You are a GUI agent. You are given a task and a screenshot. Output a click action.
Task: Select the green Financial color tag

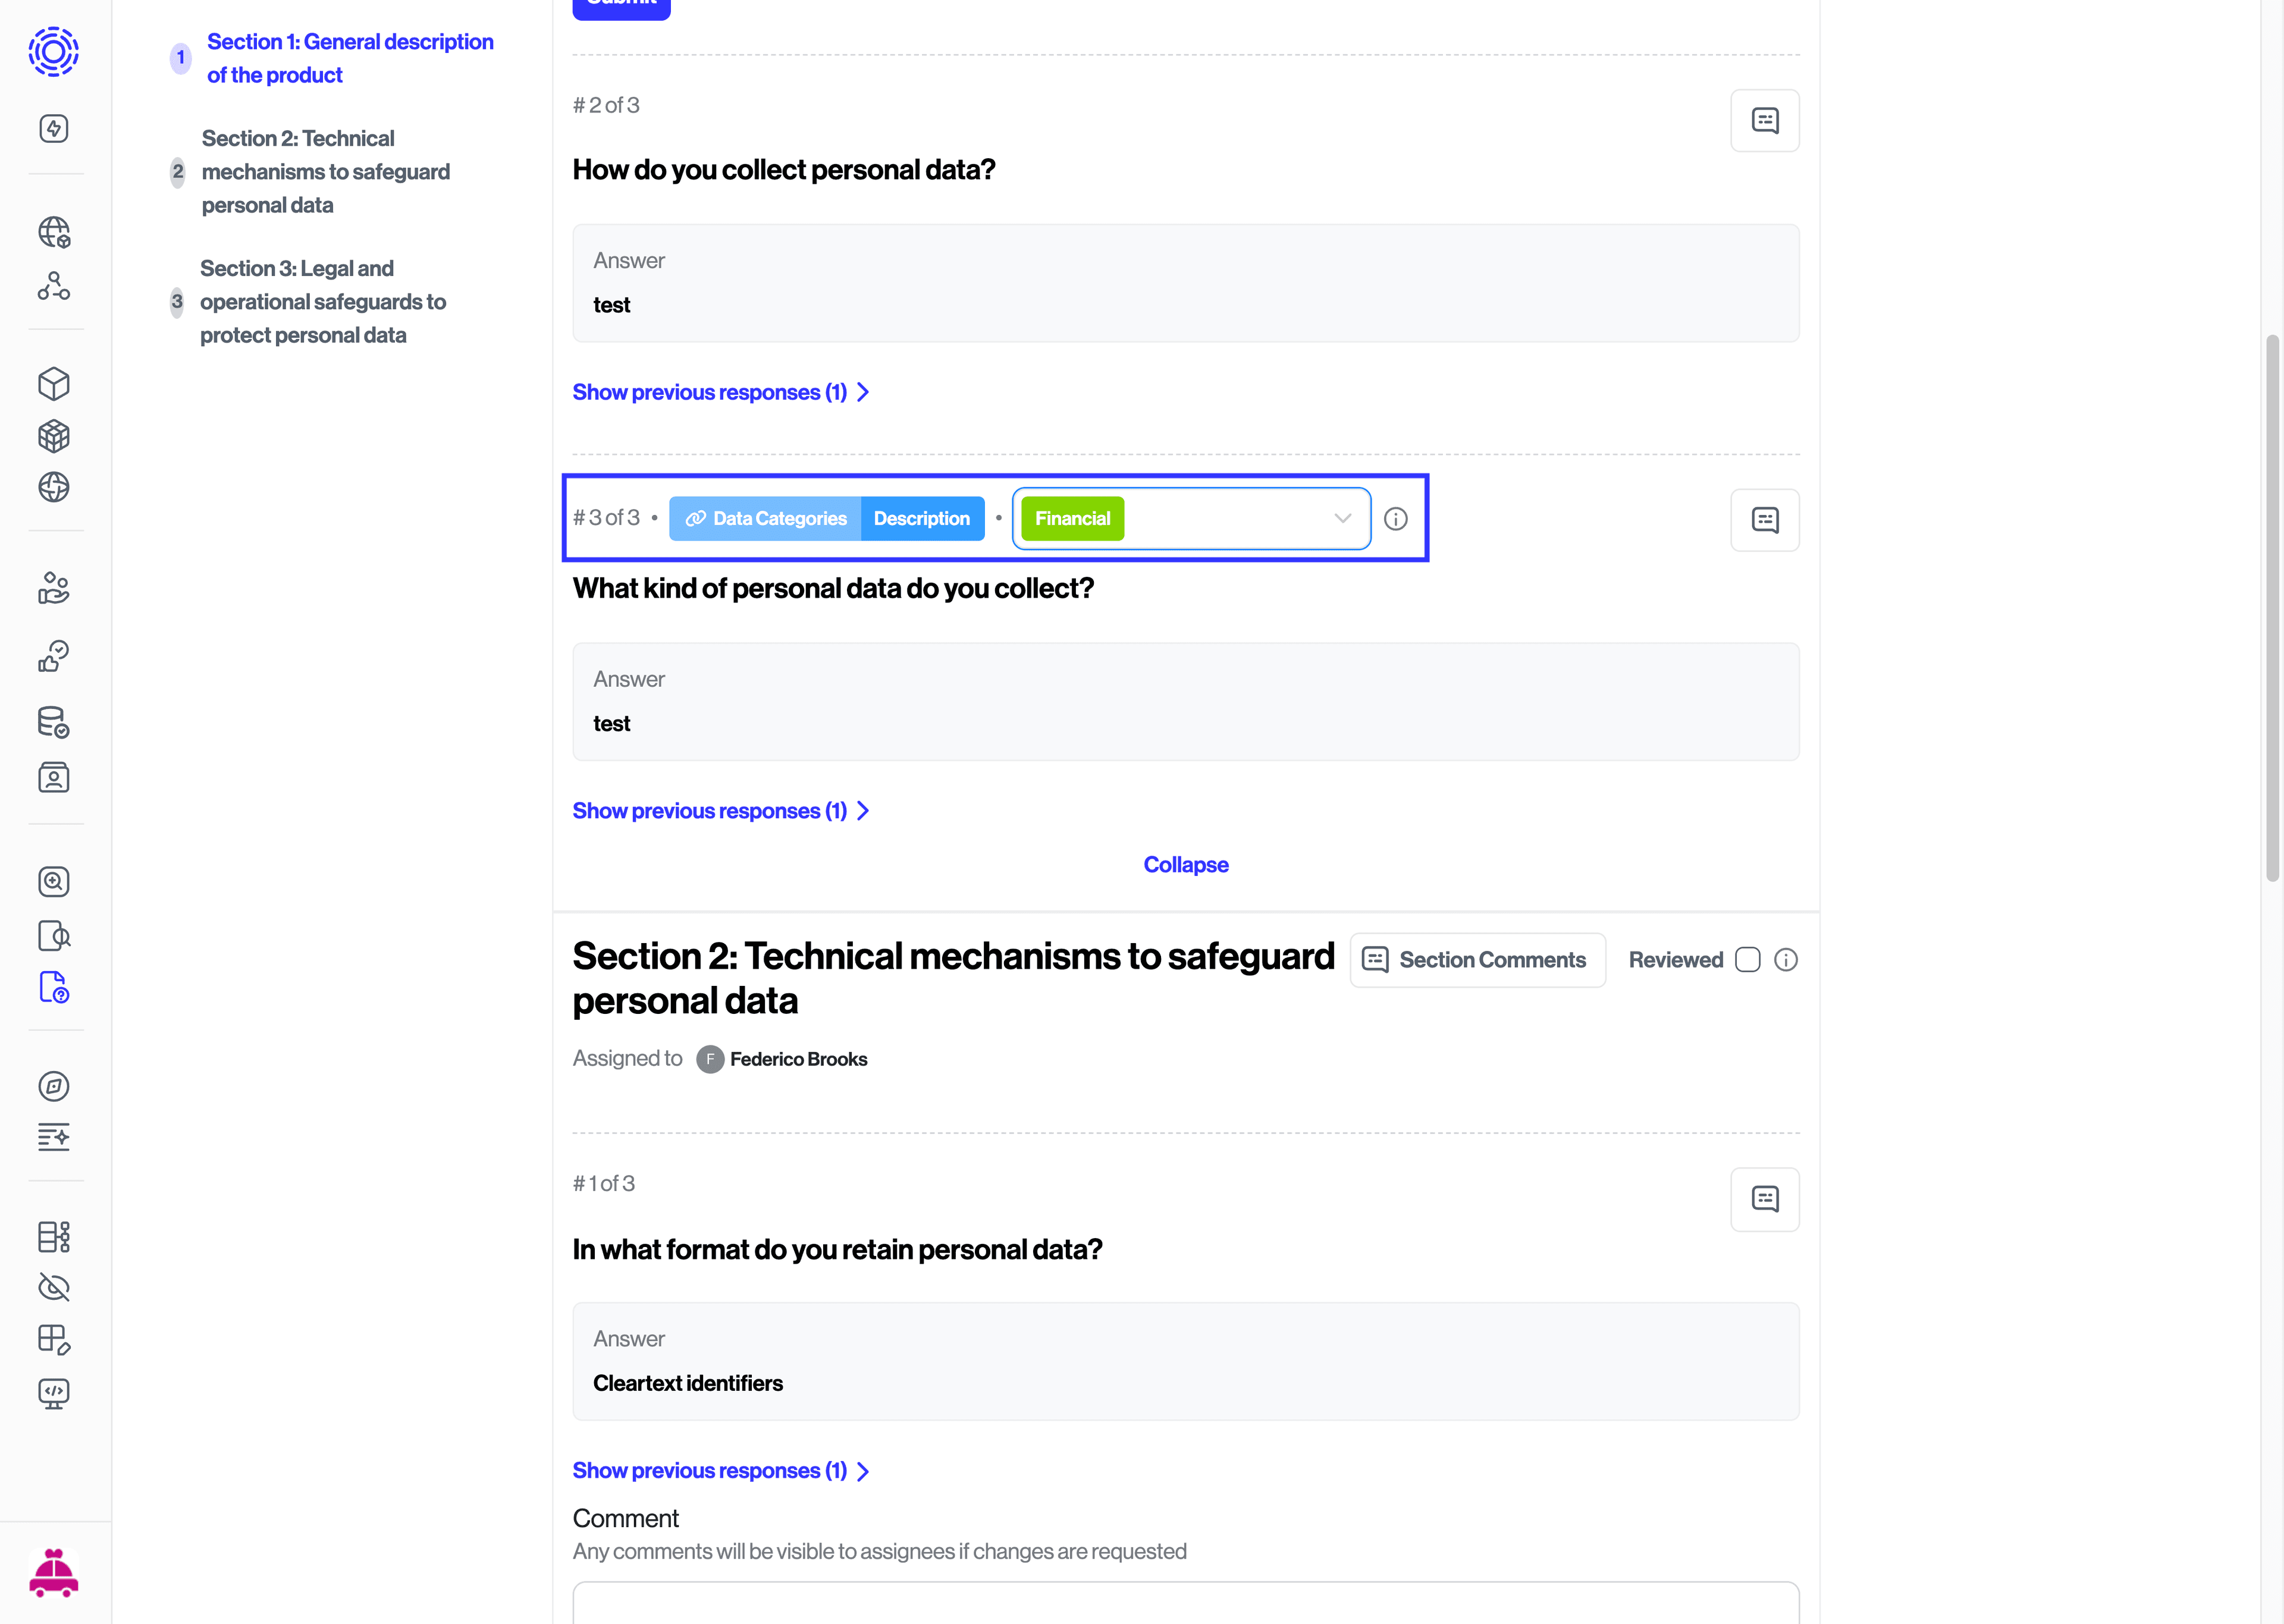pos(1072,518)
